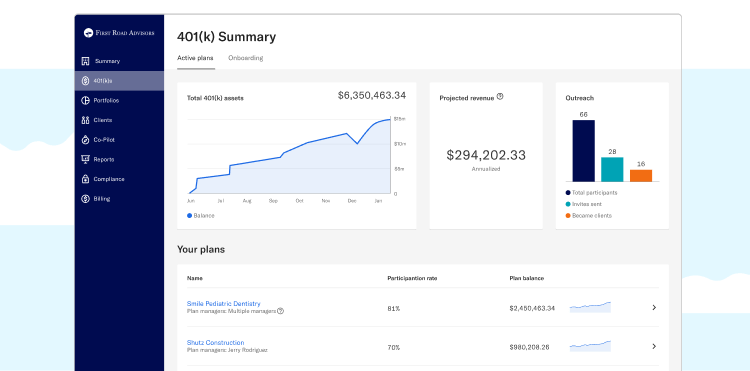Image resolution: width=750 pixels, height=371 pixels.
Task: Click Plan managers: Jerry Rodriguez text
Action: click(x=227, y=350)
